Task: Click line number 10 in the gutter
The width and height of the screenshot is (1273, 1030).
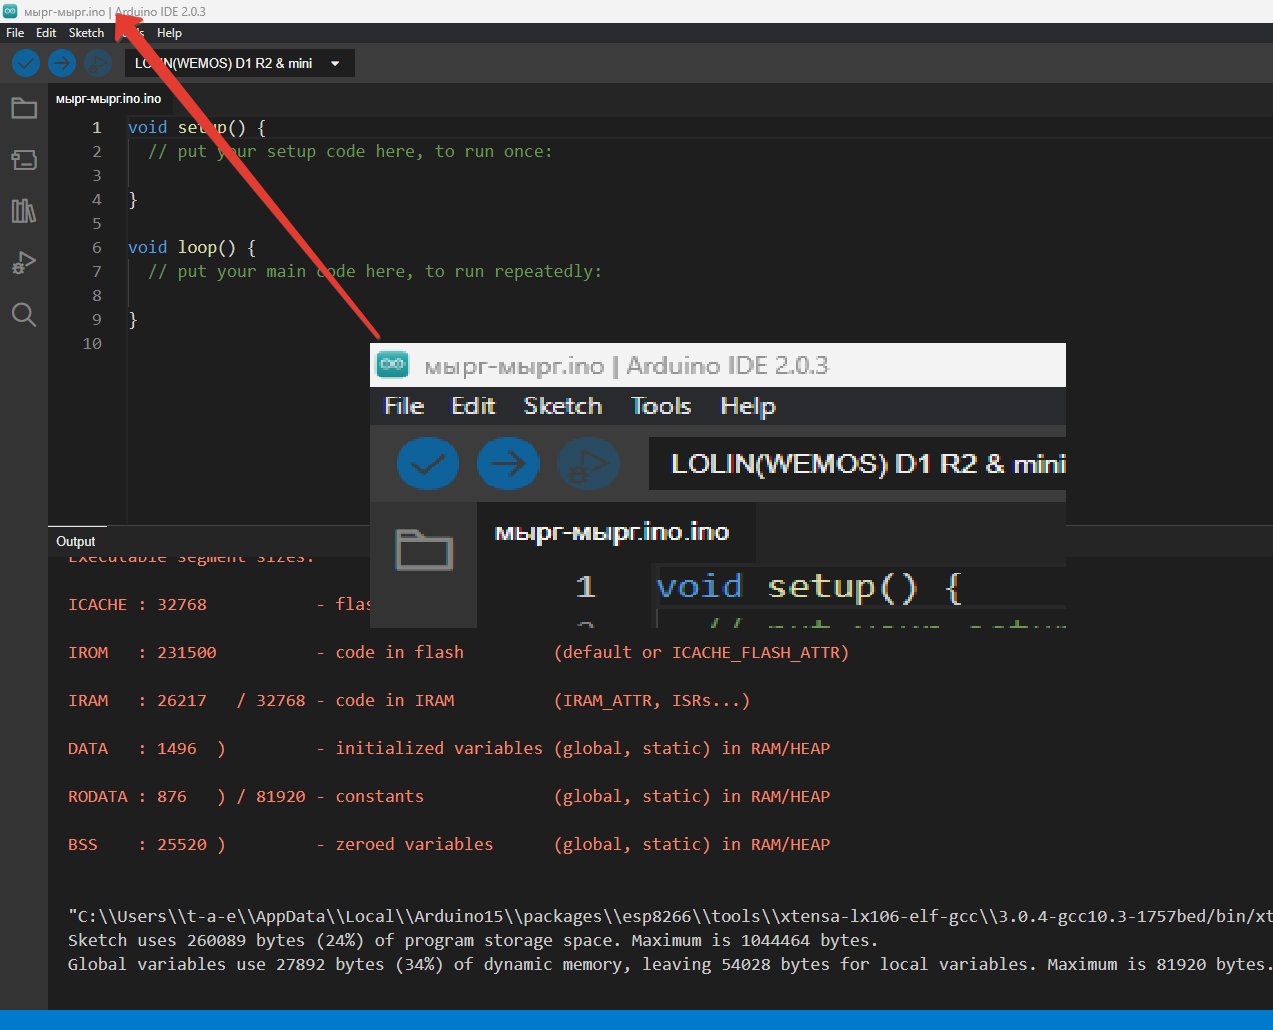Action: click(92, 343)
